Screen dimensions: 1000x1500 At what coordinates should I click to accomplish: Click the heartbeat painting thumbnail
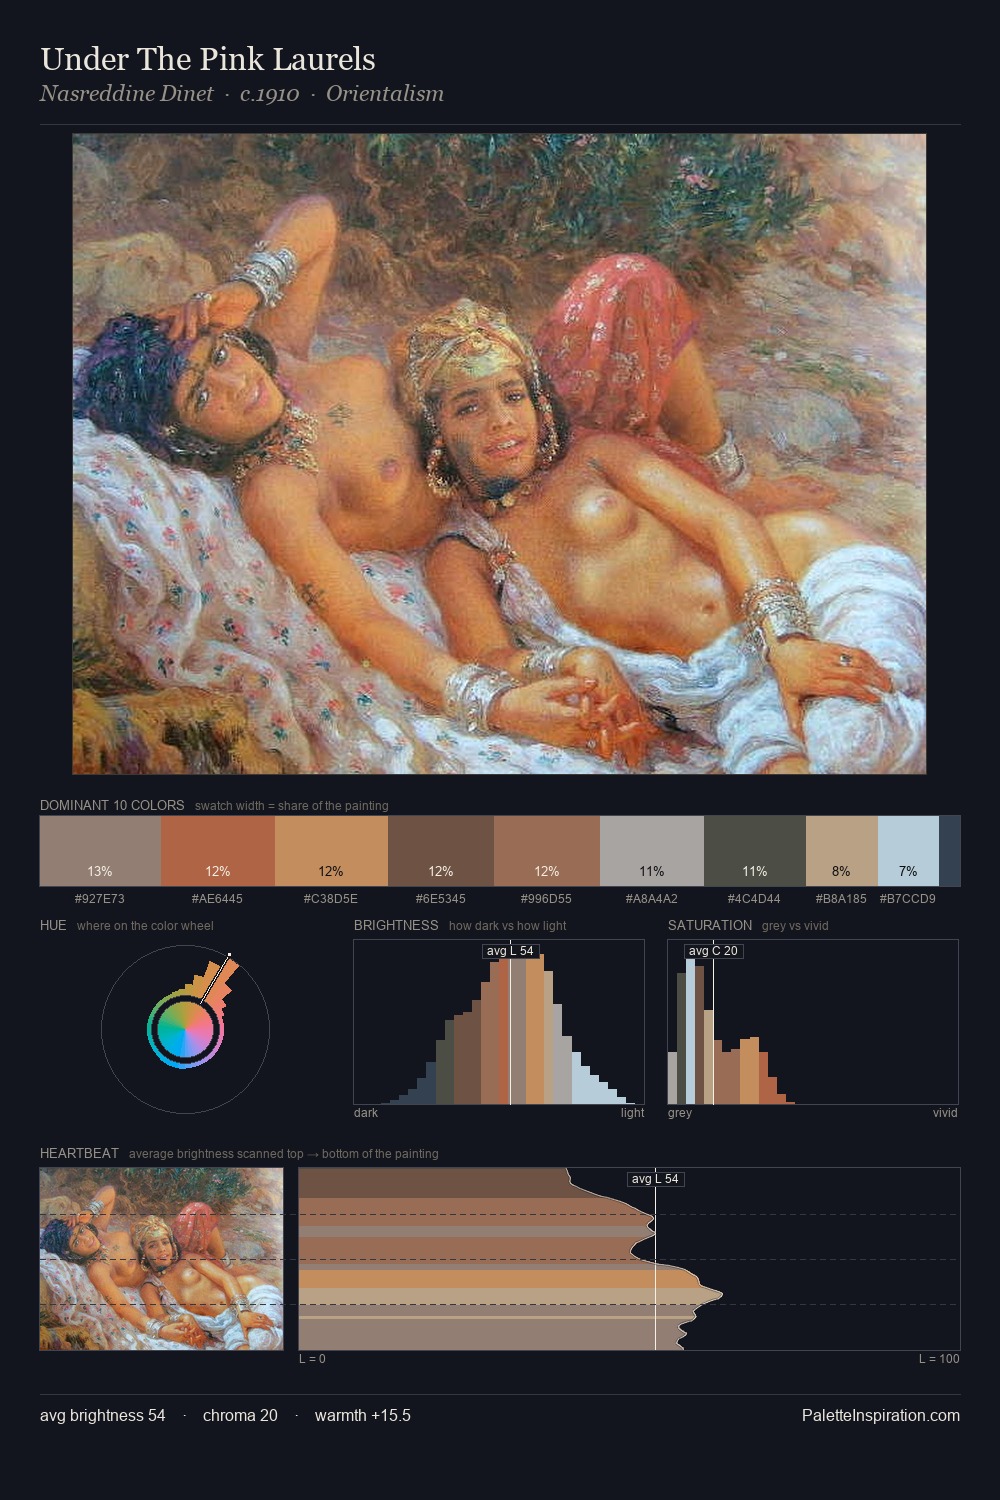161,1259
